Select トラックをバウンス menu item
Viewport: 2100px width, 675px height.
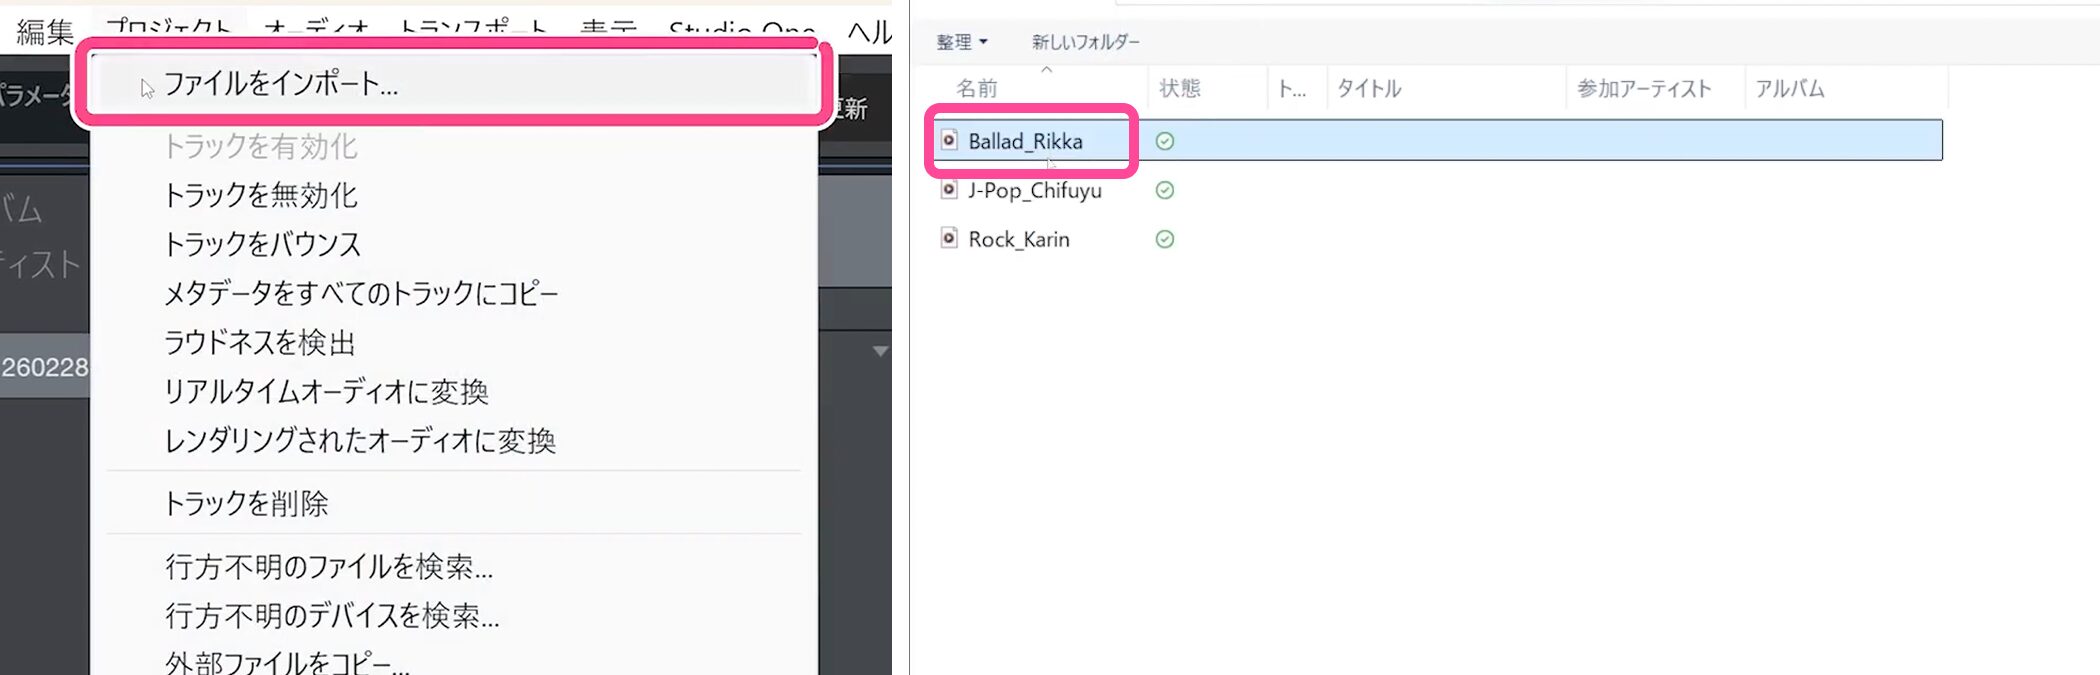pos(262,244)
